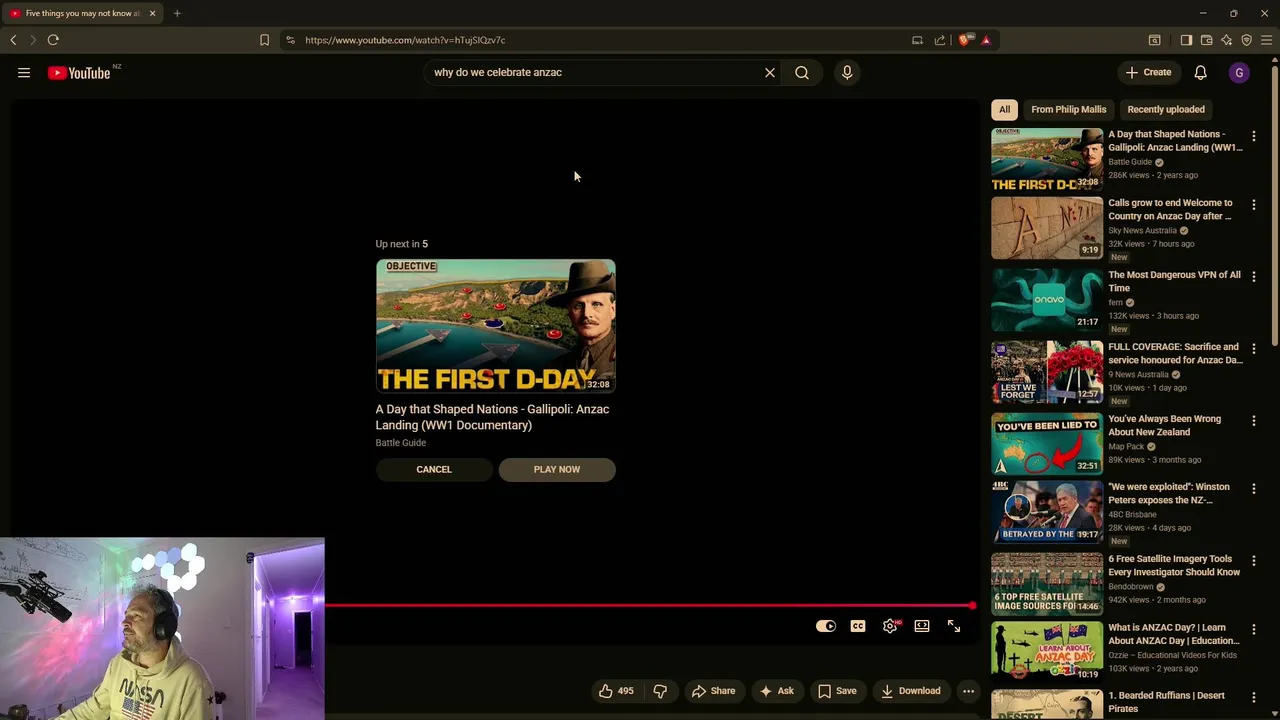
Task: Clear the search box with the X
Action: [770, 72]
